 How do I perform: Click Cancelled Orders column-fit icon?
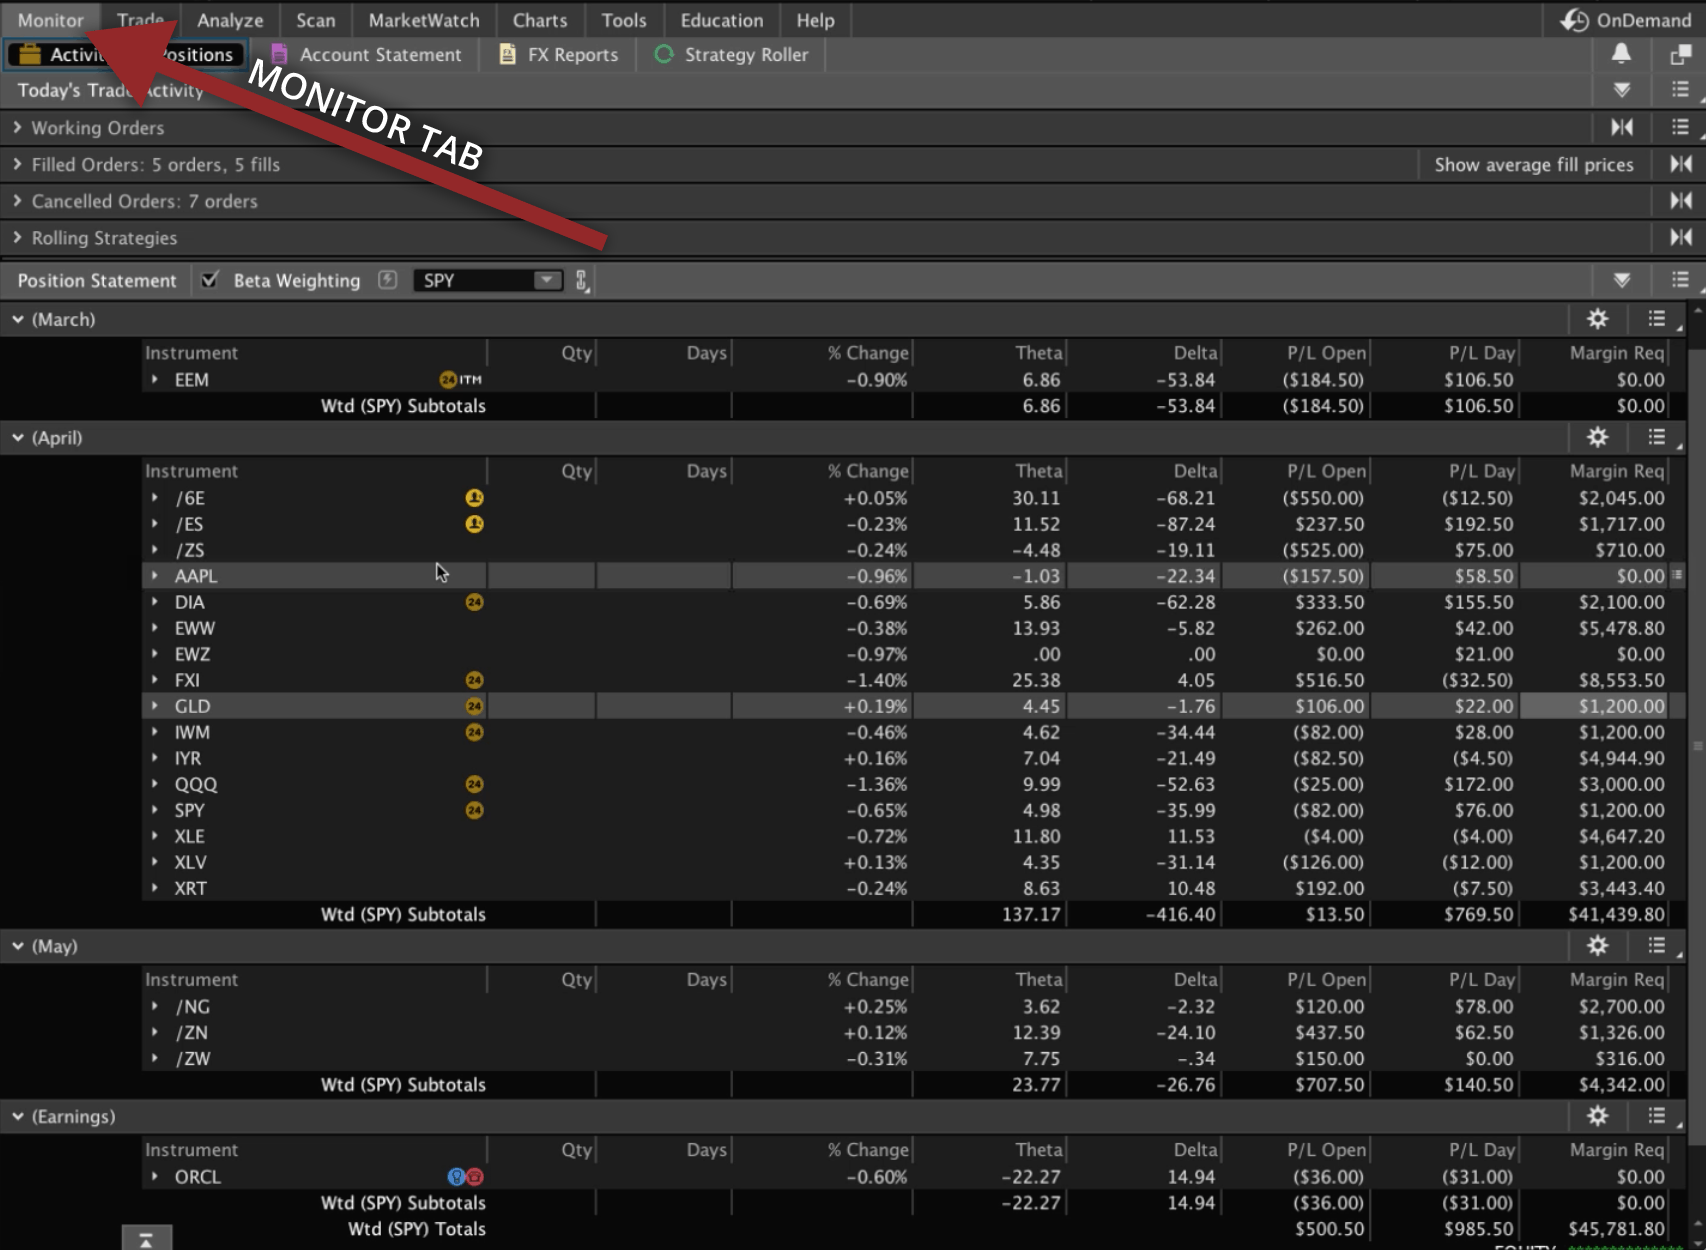pos(1680,201)
